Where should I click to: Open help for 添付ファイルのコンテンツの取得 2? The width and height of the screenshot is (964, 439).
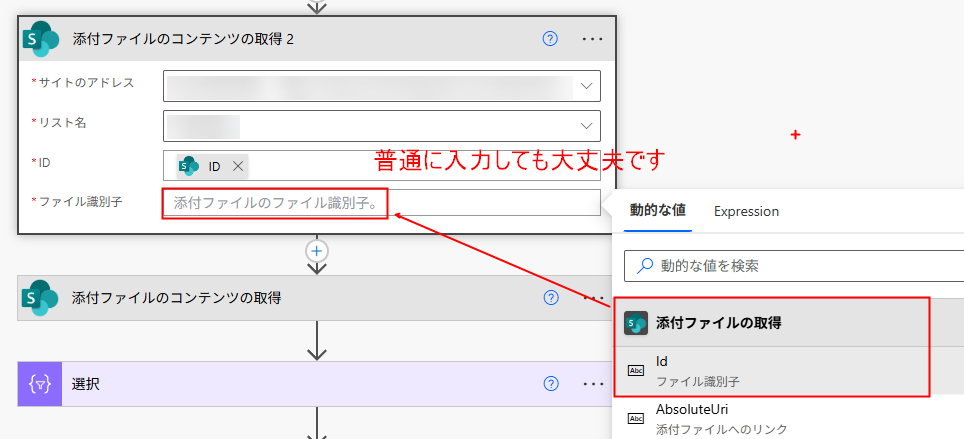(550, 39)
